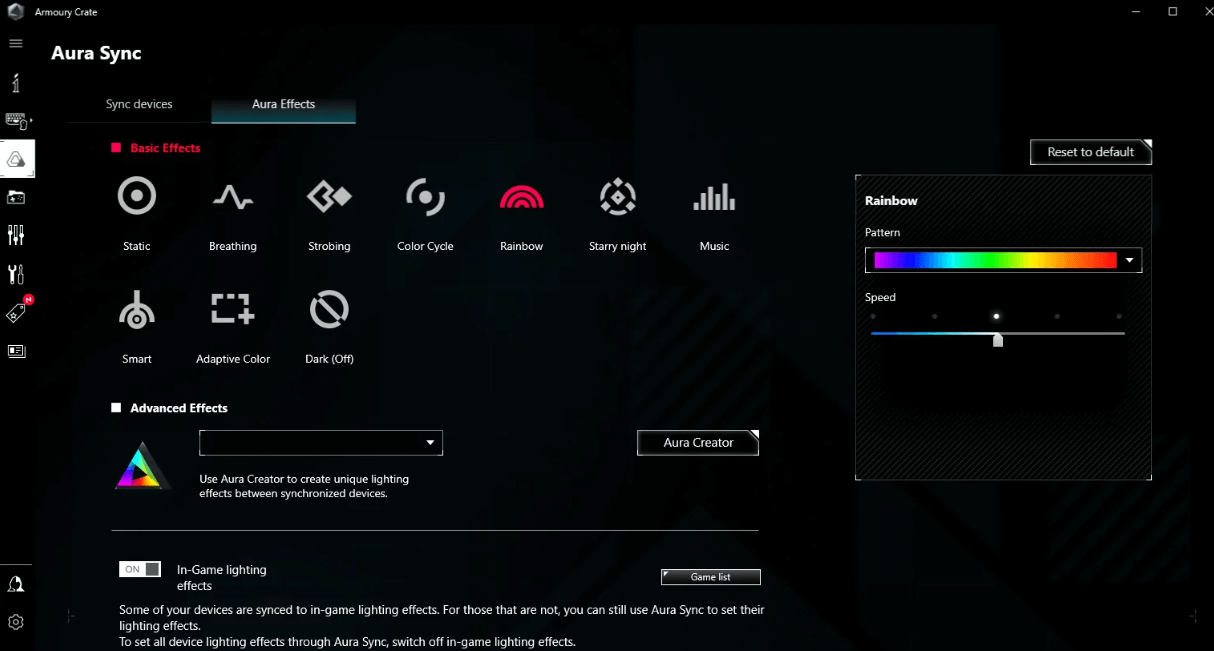Expand the hamburger menu in sidebar

(x=16, y=44)
